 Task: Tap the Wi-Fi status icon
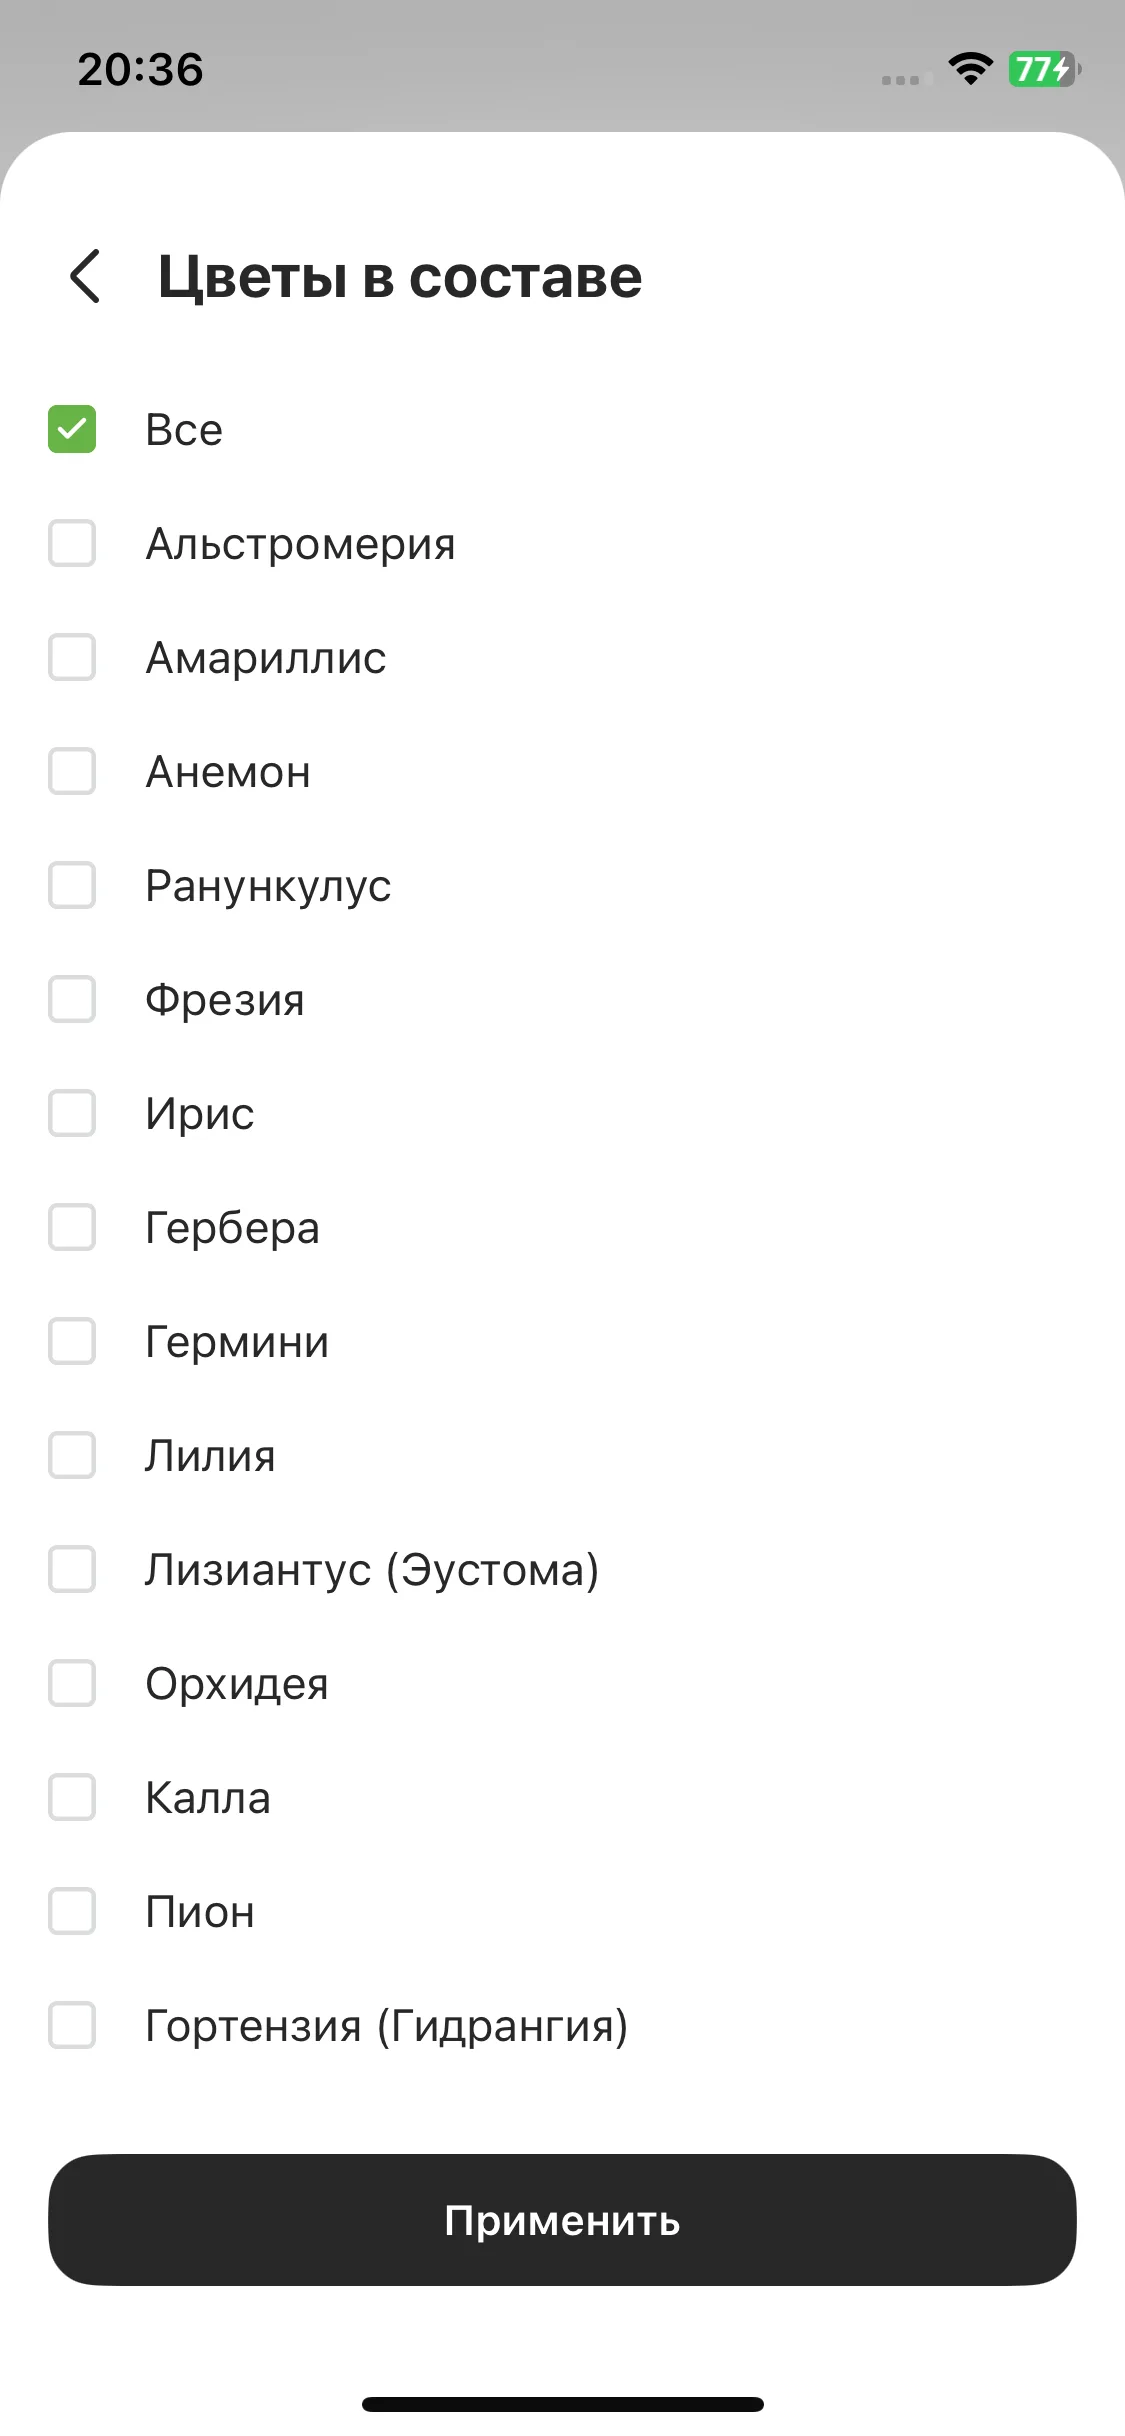pyautogui.click(x=970, y=69)
